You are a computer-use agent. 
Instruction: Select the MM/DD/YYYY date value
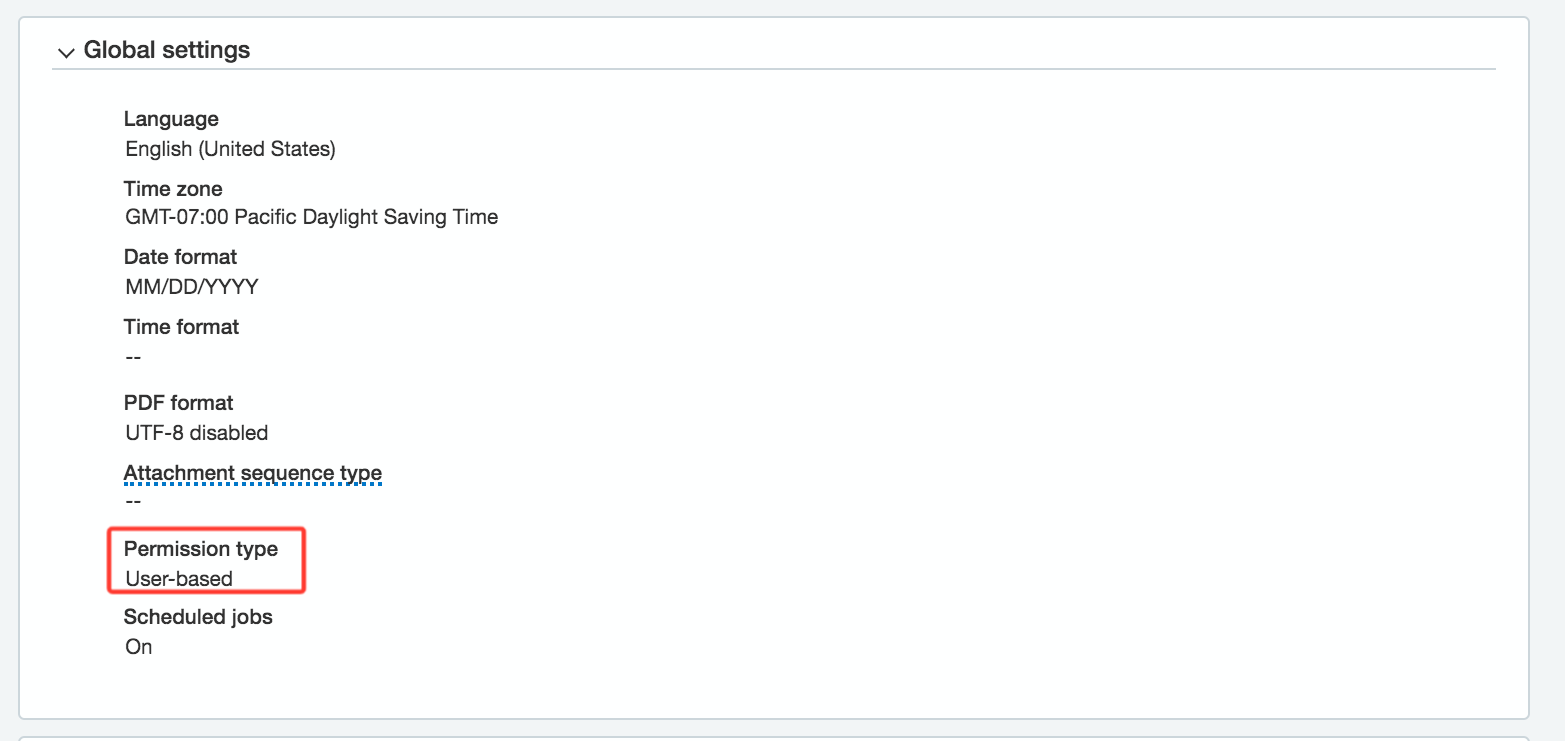pos(190,286)
